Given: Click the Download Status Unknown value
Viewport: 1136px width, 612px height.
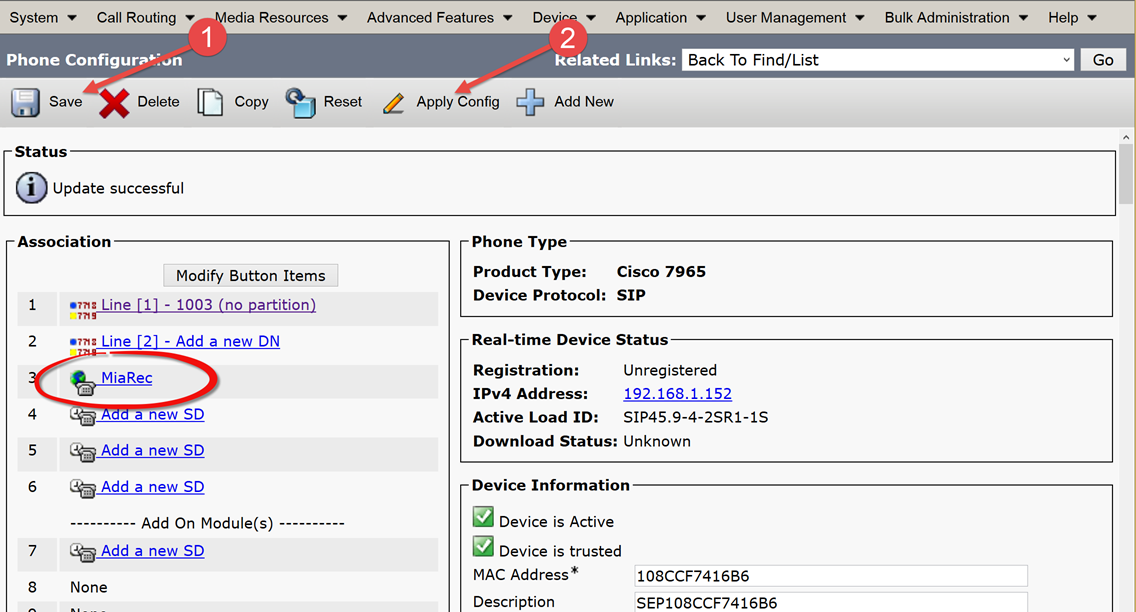Looking at the screenshot, I should coord(657,441).
